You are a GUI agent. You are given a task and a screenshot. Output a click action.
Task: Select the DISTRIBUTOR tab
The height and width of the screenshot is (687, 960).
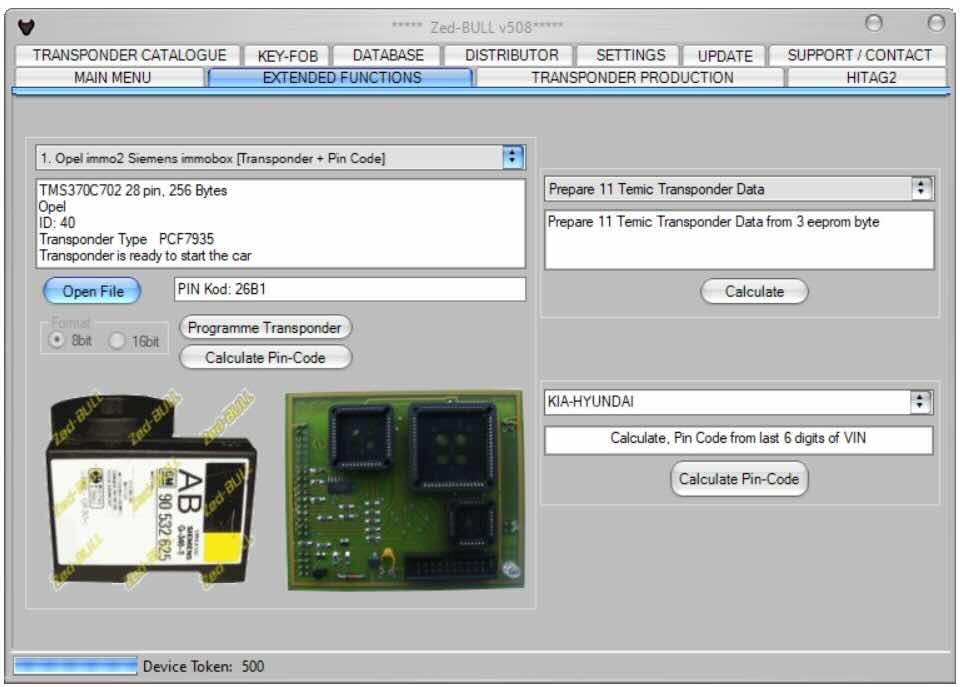(511, 55)
